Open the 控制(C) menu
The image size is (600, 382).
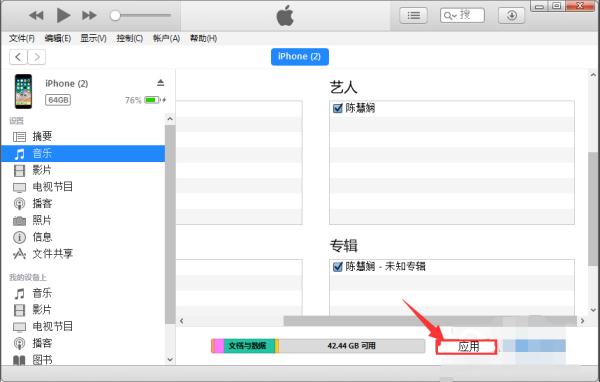point(130,38)
